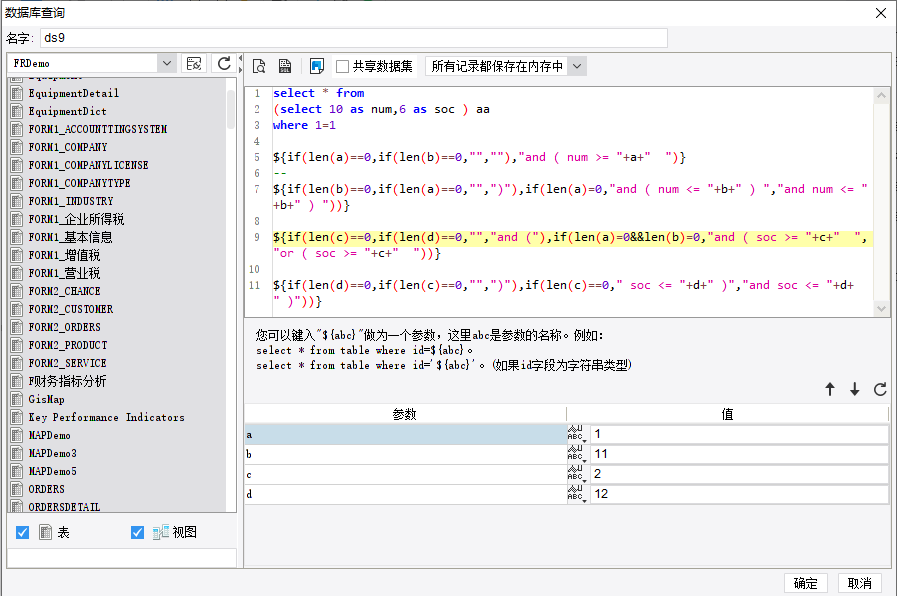897x596 pixels.
Task: Open the 所有记录都保存在内存中 dropdown
Action: pyautogui.click(x=577, y=66)
